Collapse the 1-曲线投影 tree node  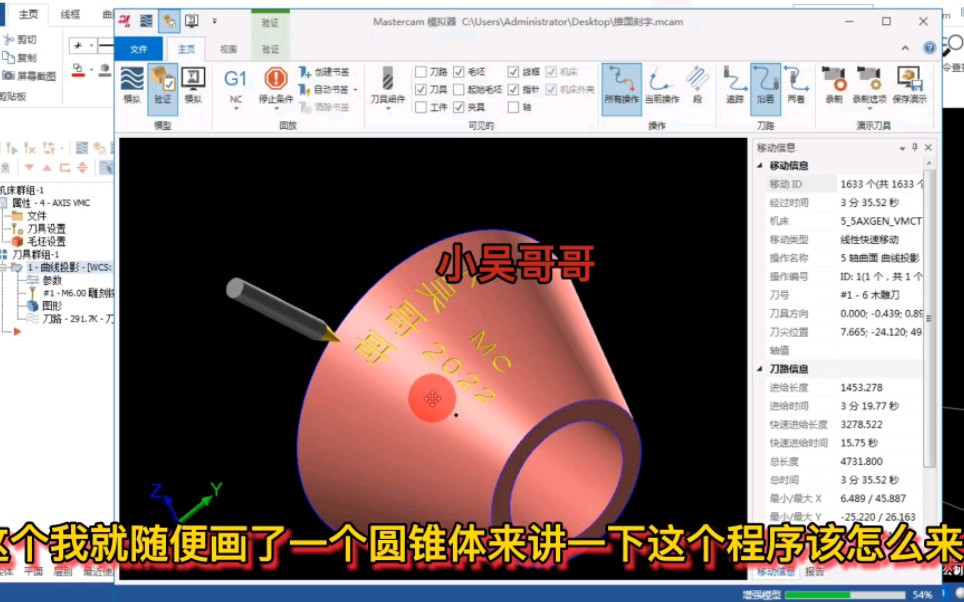(3, 267)
